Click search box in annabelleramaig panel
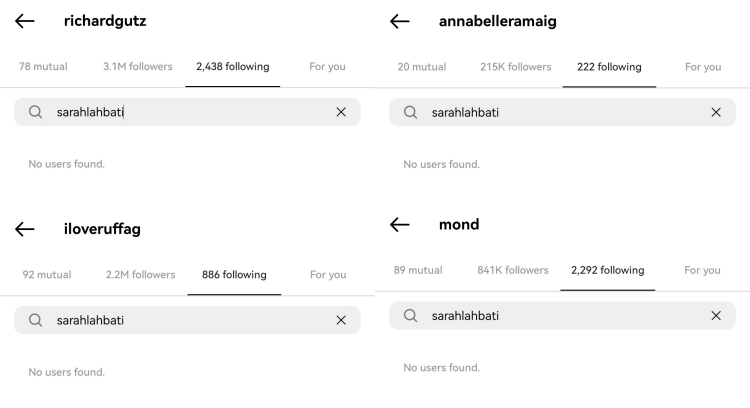The image size is (750, 408). [560, 112]
